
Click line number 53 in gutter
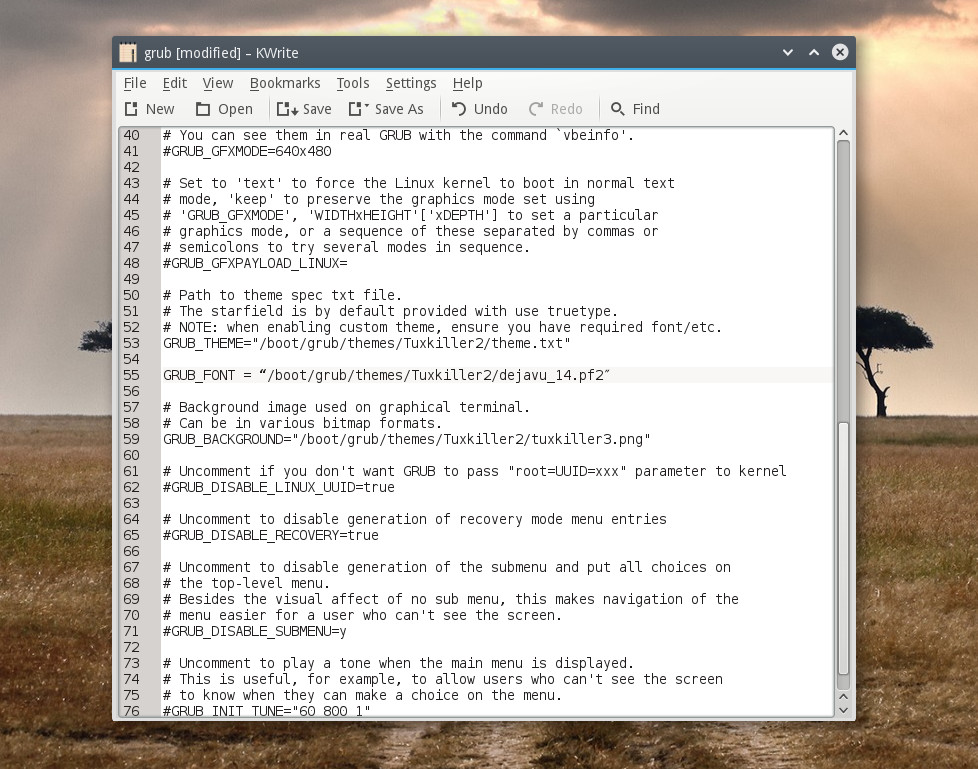(132, 343)
